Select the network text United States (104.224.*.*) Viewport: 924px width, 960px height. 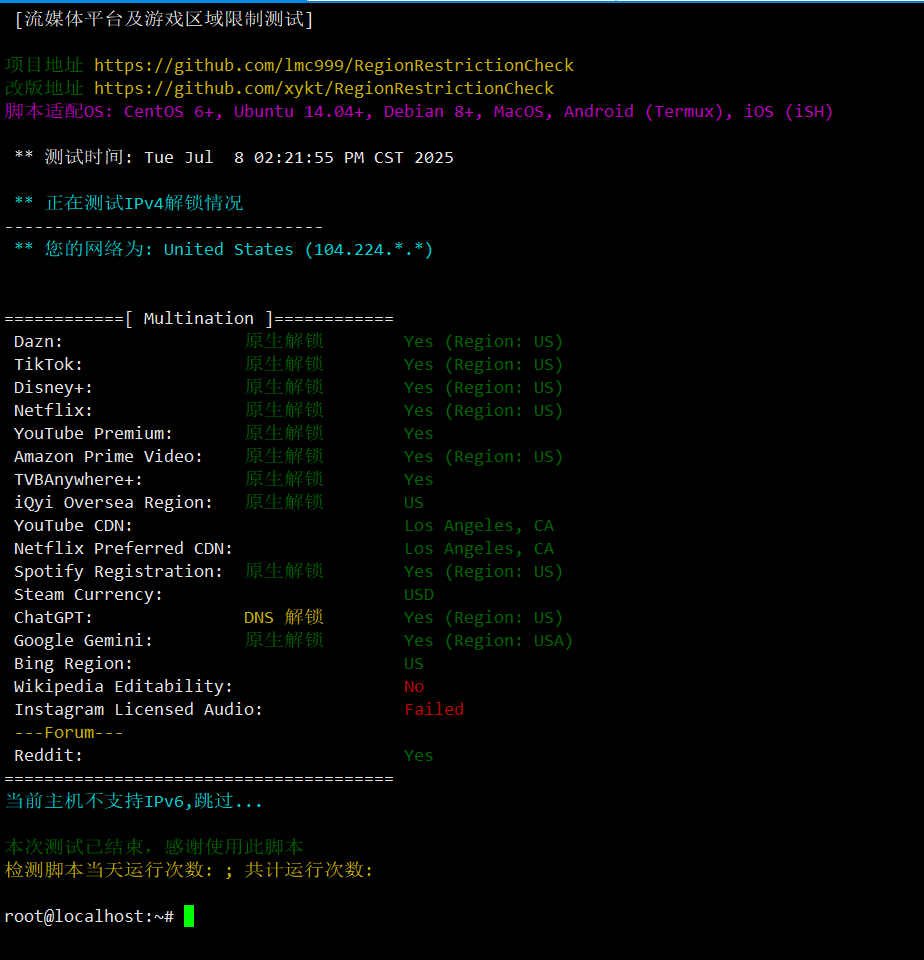(x=298, y=250)
